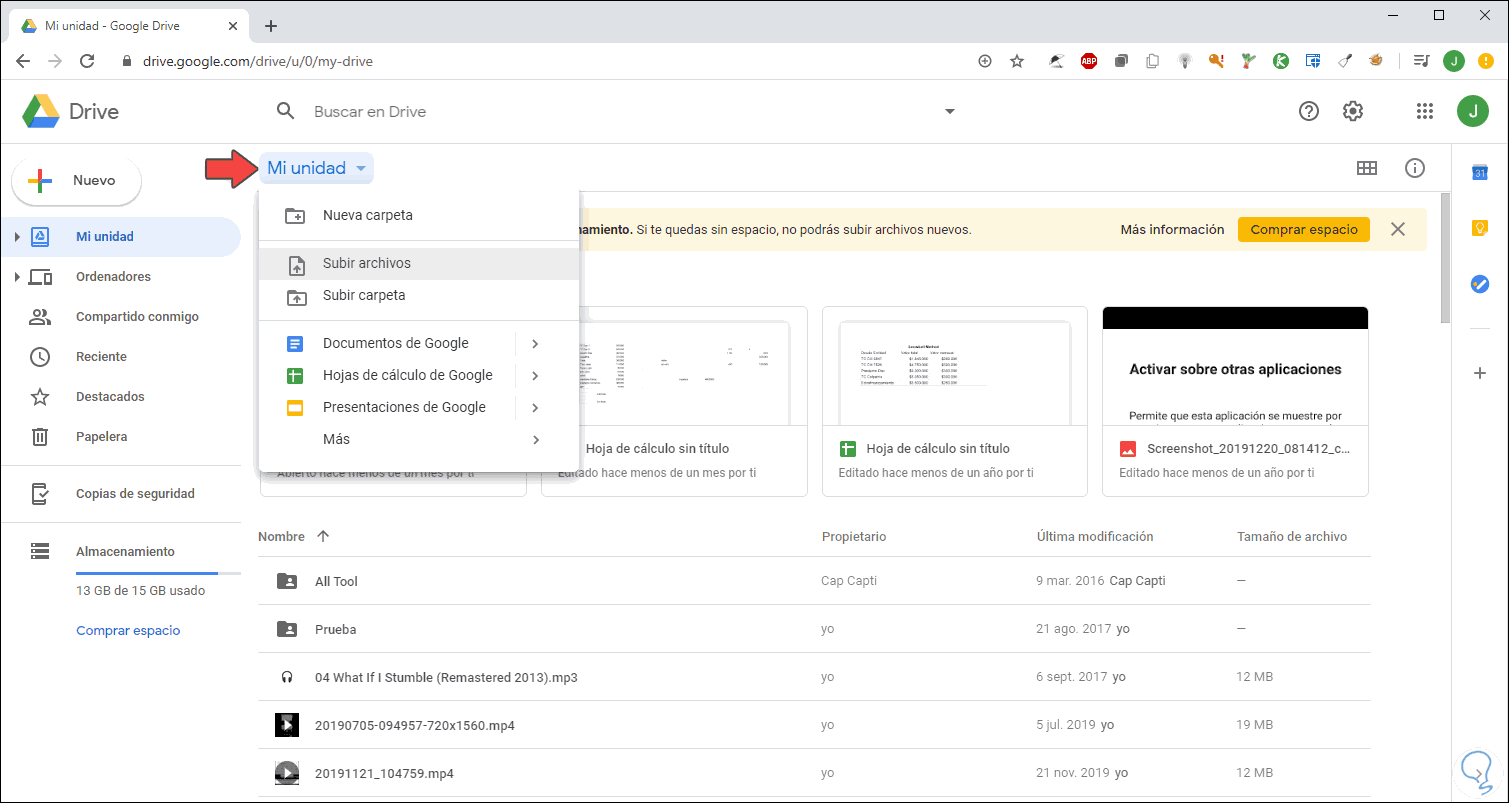Viewport: 1509px width, 803px height.
Task: Click the Nuevo button
Action: tap(77, 181)
